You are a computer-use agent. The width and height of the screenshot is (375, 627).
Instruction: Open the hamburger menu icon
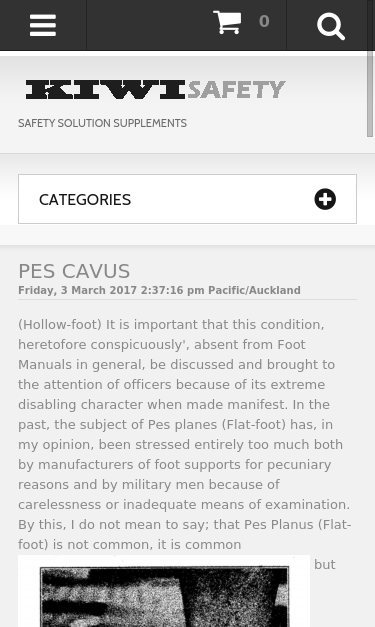point(43,25)
